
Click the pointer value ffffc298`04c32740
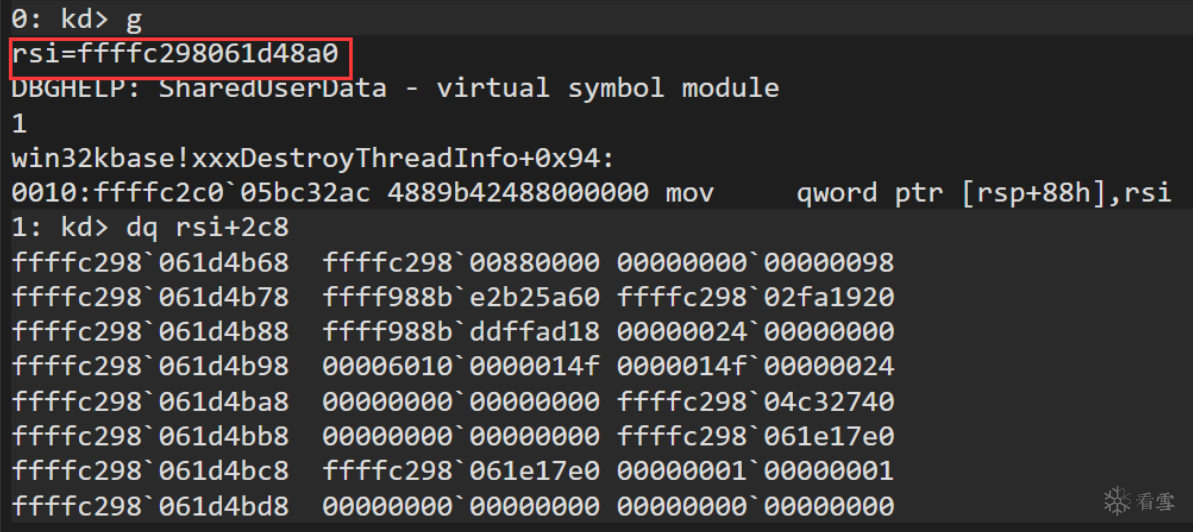tap(755, 401)
